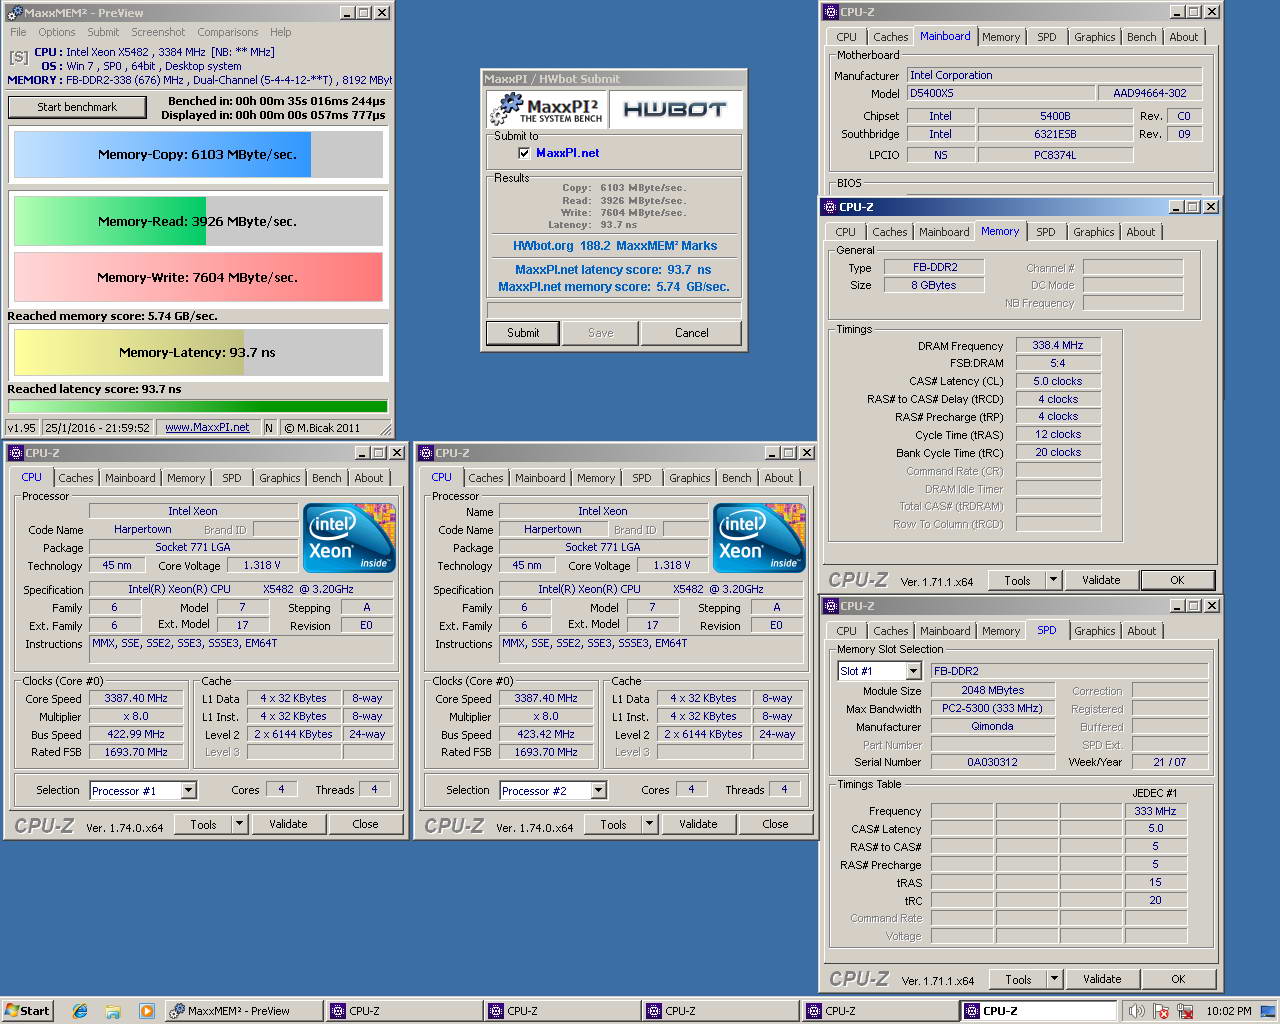
Task: Click the 338.4 MHz DRAM Frequency value
Action: pyautogui.click(x=1058, y=345)
